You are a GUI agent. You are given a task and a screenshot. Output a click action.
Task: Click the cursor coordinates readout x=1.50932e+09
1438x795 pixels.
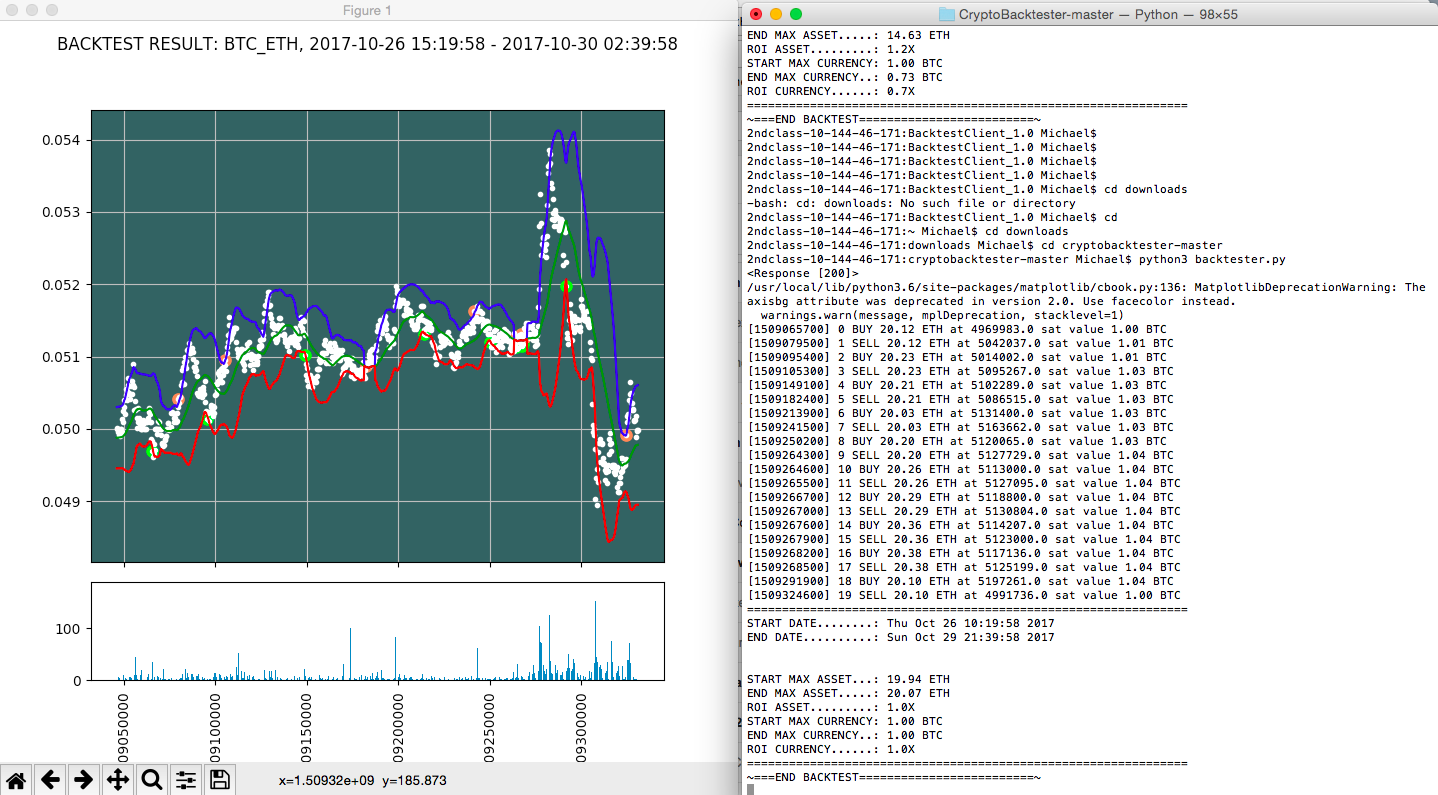coord(362,780)
